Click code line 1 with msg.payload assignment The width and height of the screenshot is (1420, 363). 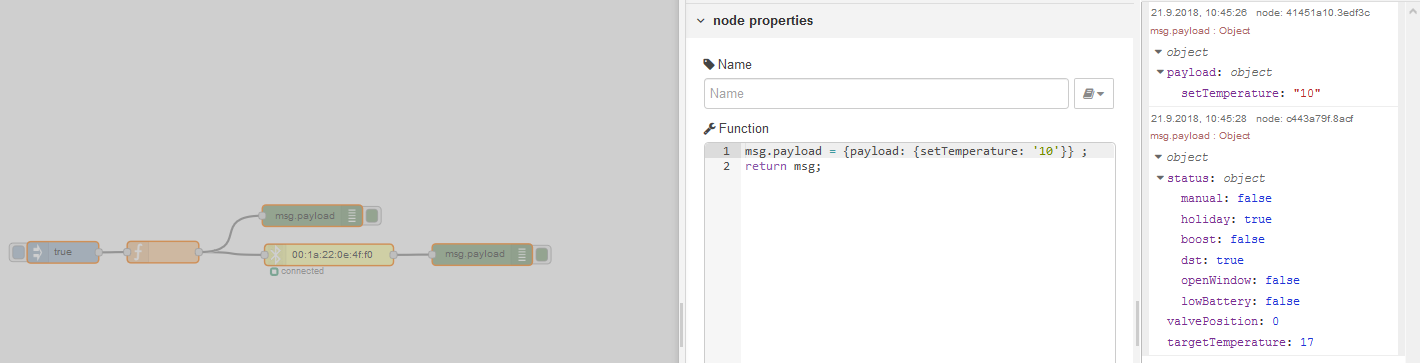[x=915, y=151]
